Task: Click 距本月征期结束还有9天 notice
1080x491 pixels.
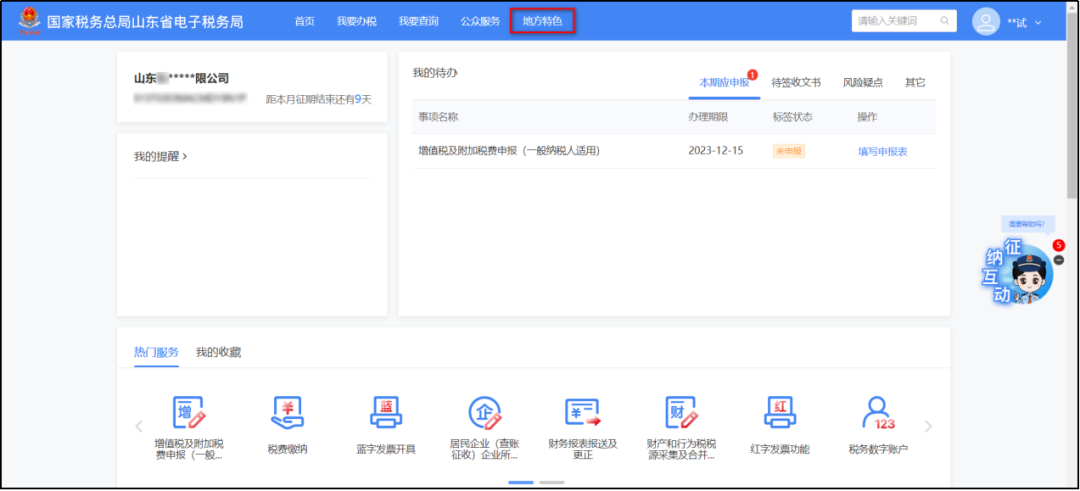Action: [x=318, y=99]
